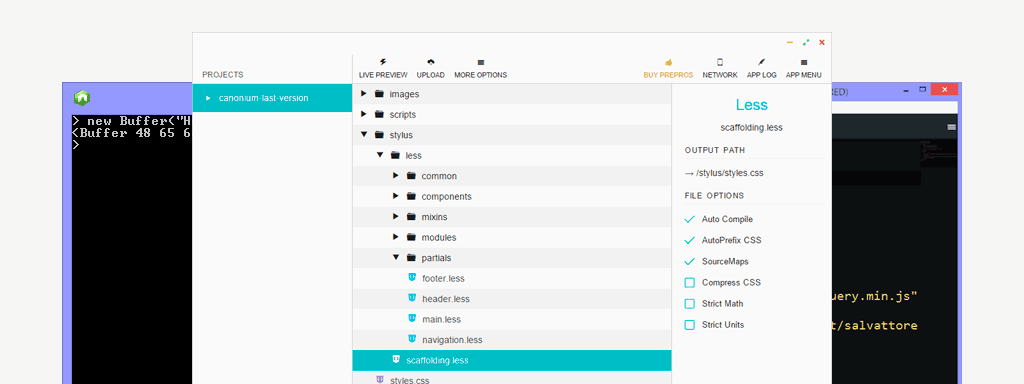Screen dimensions: 1024x384
Task: Click the main.less file icon
Action: pyautogui.click(x=412, y=318)
